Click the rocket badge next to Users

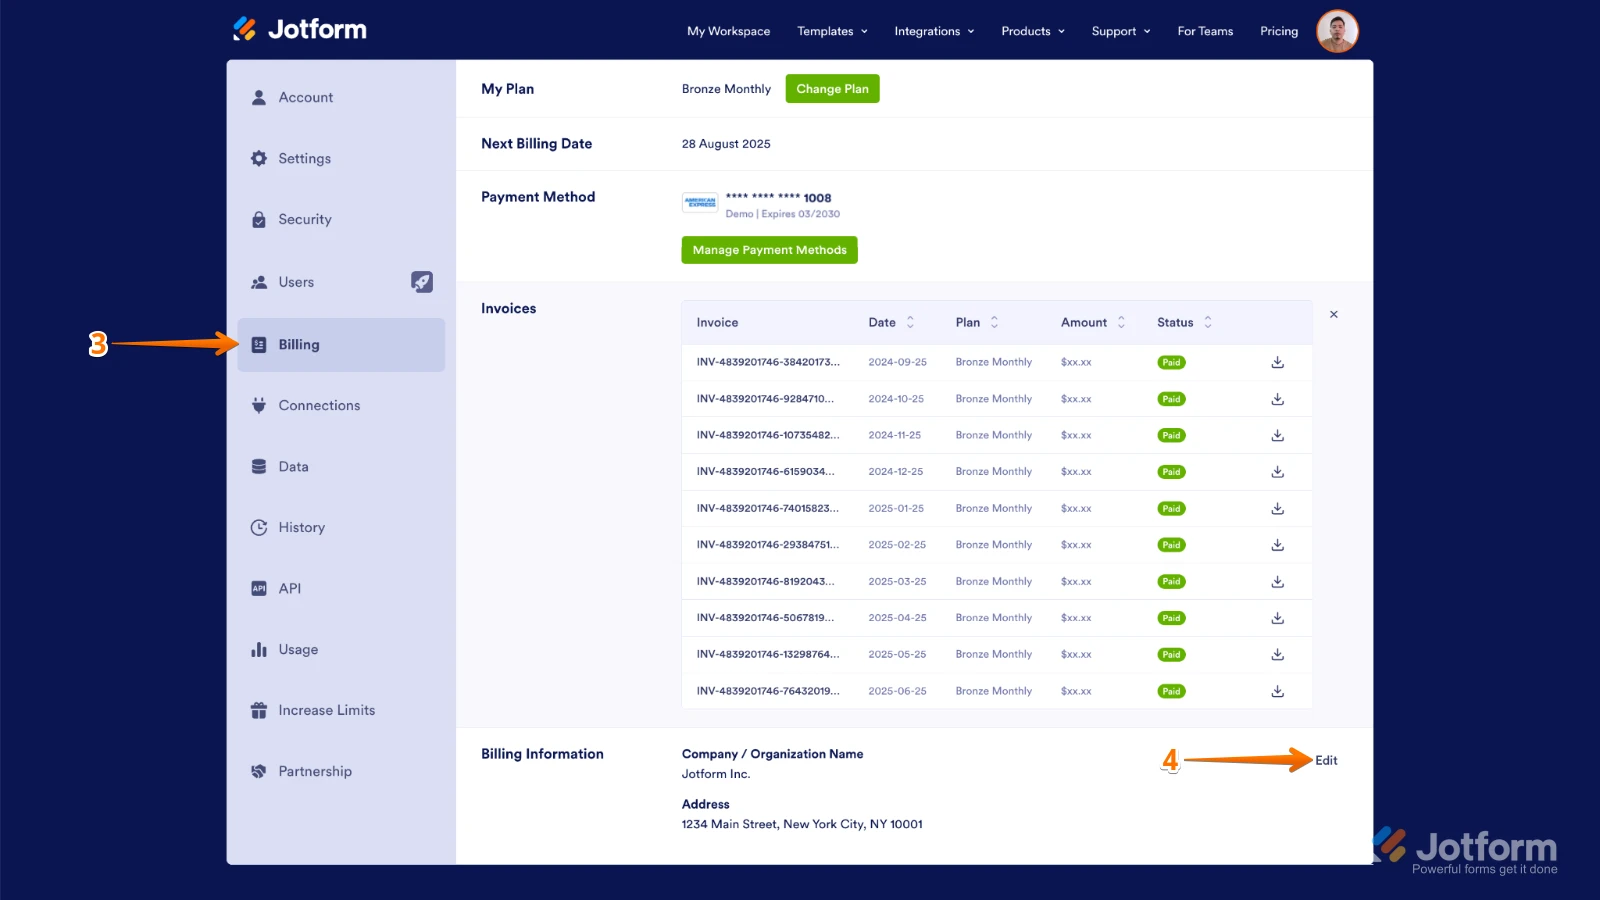422,281
